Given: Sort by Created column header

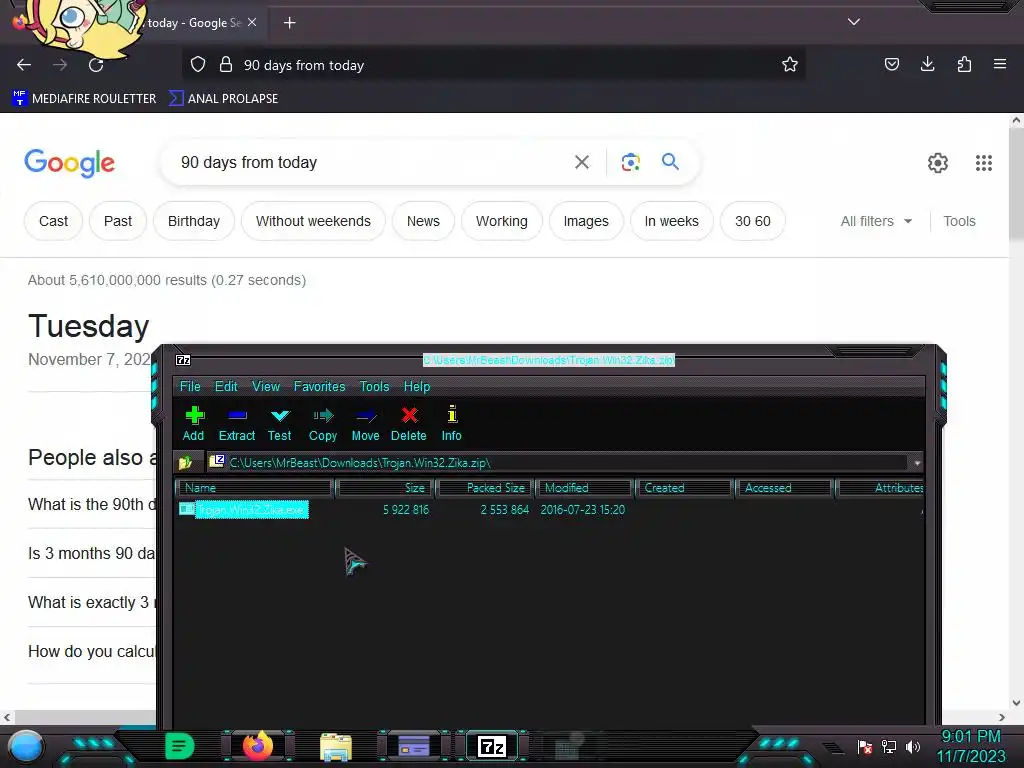Looking at the screenshot, I should click(x=684, y=488).
